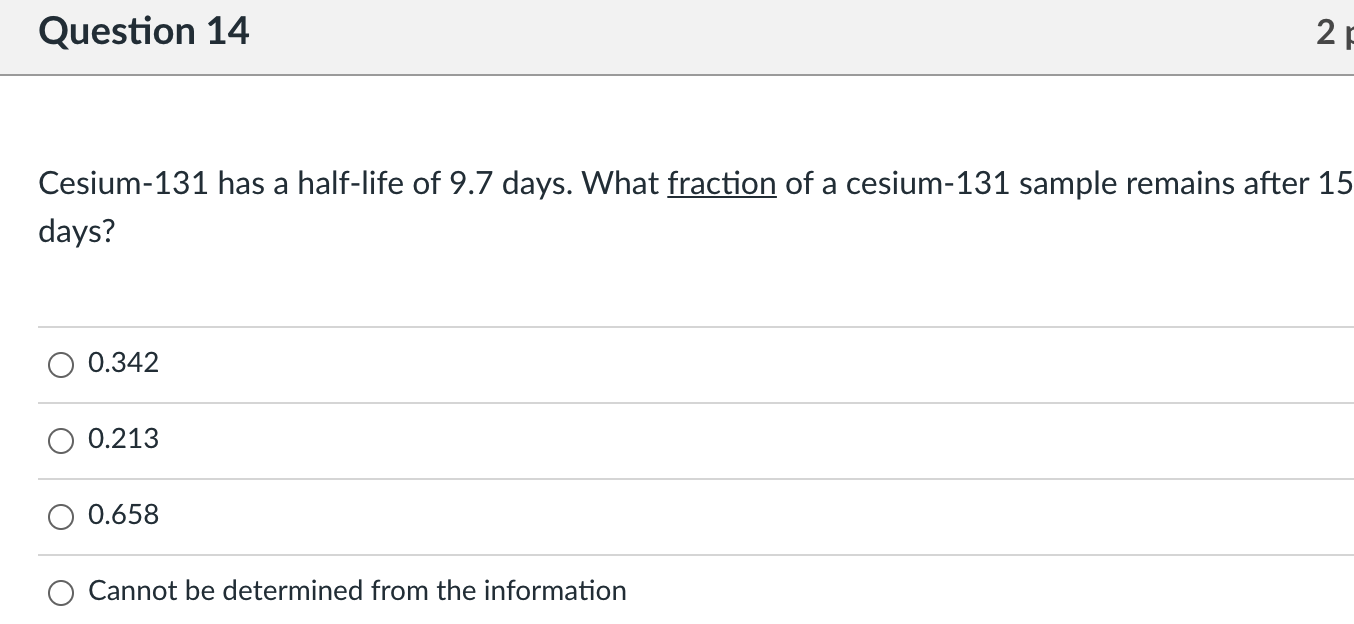Click the Question 14 heading
The height and width of the screenshot is (624, 1354).
(144, 32)
